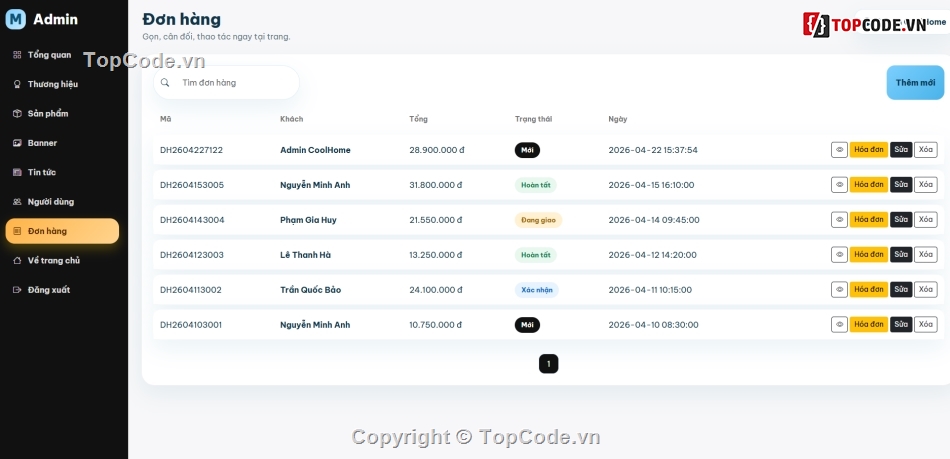Go to Về trang chủ
Screen dimensions: 950x459
tap(62, 260)
